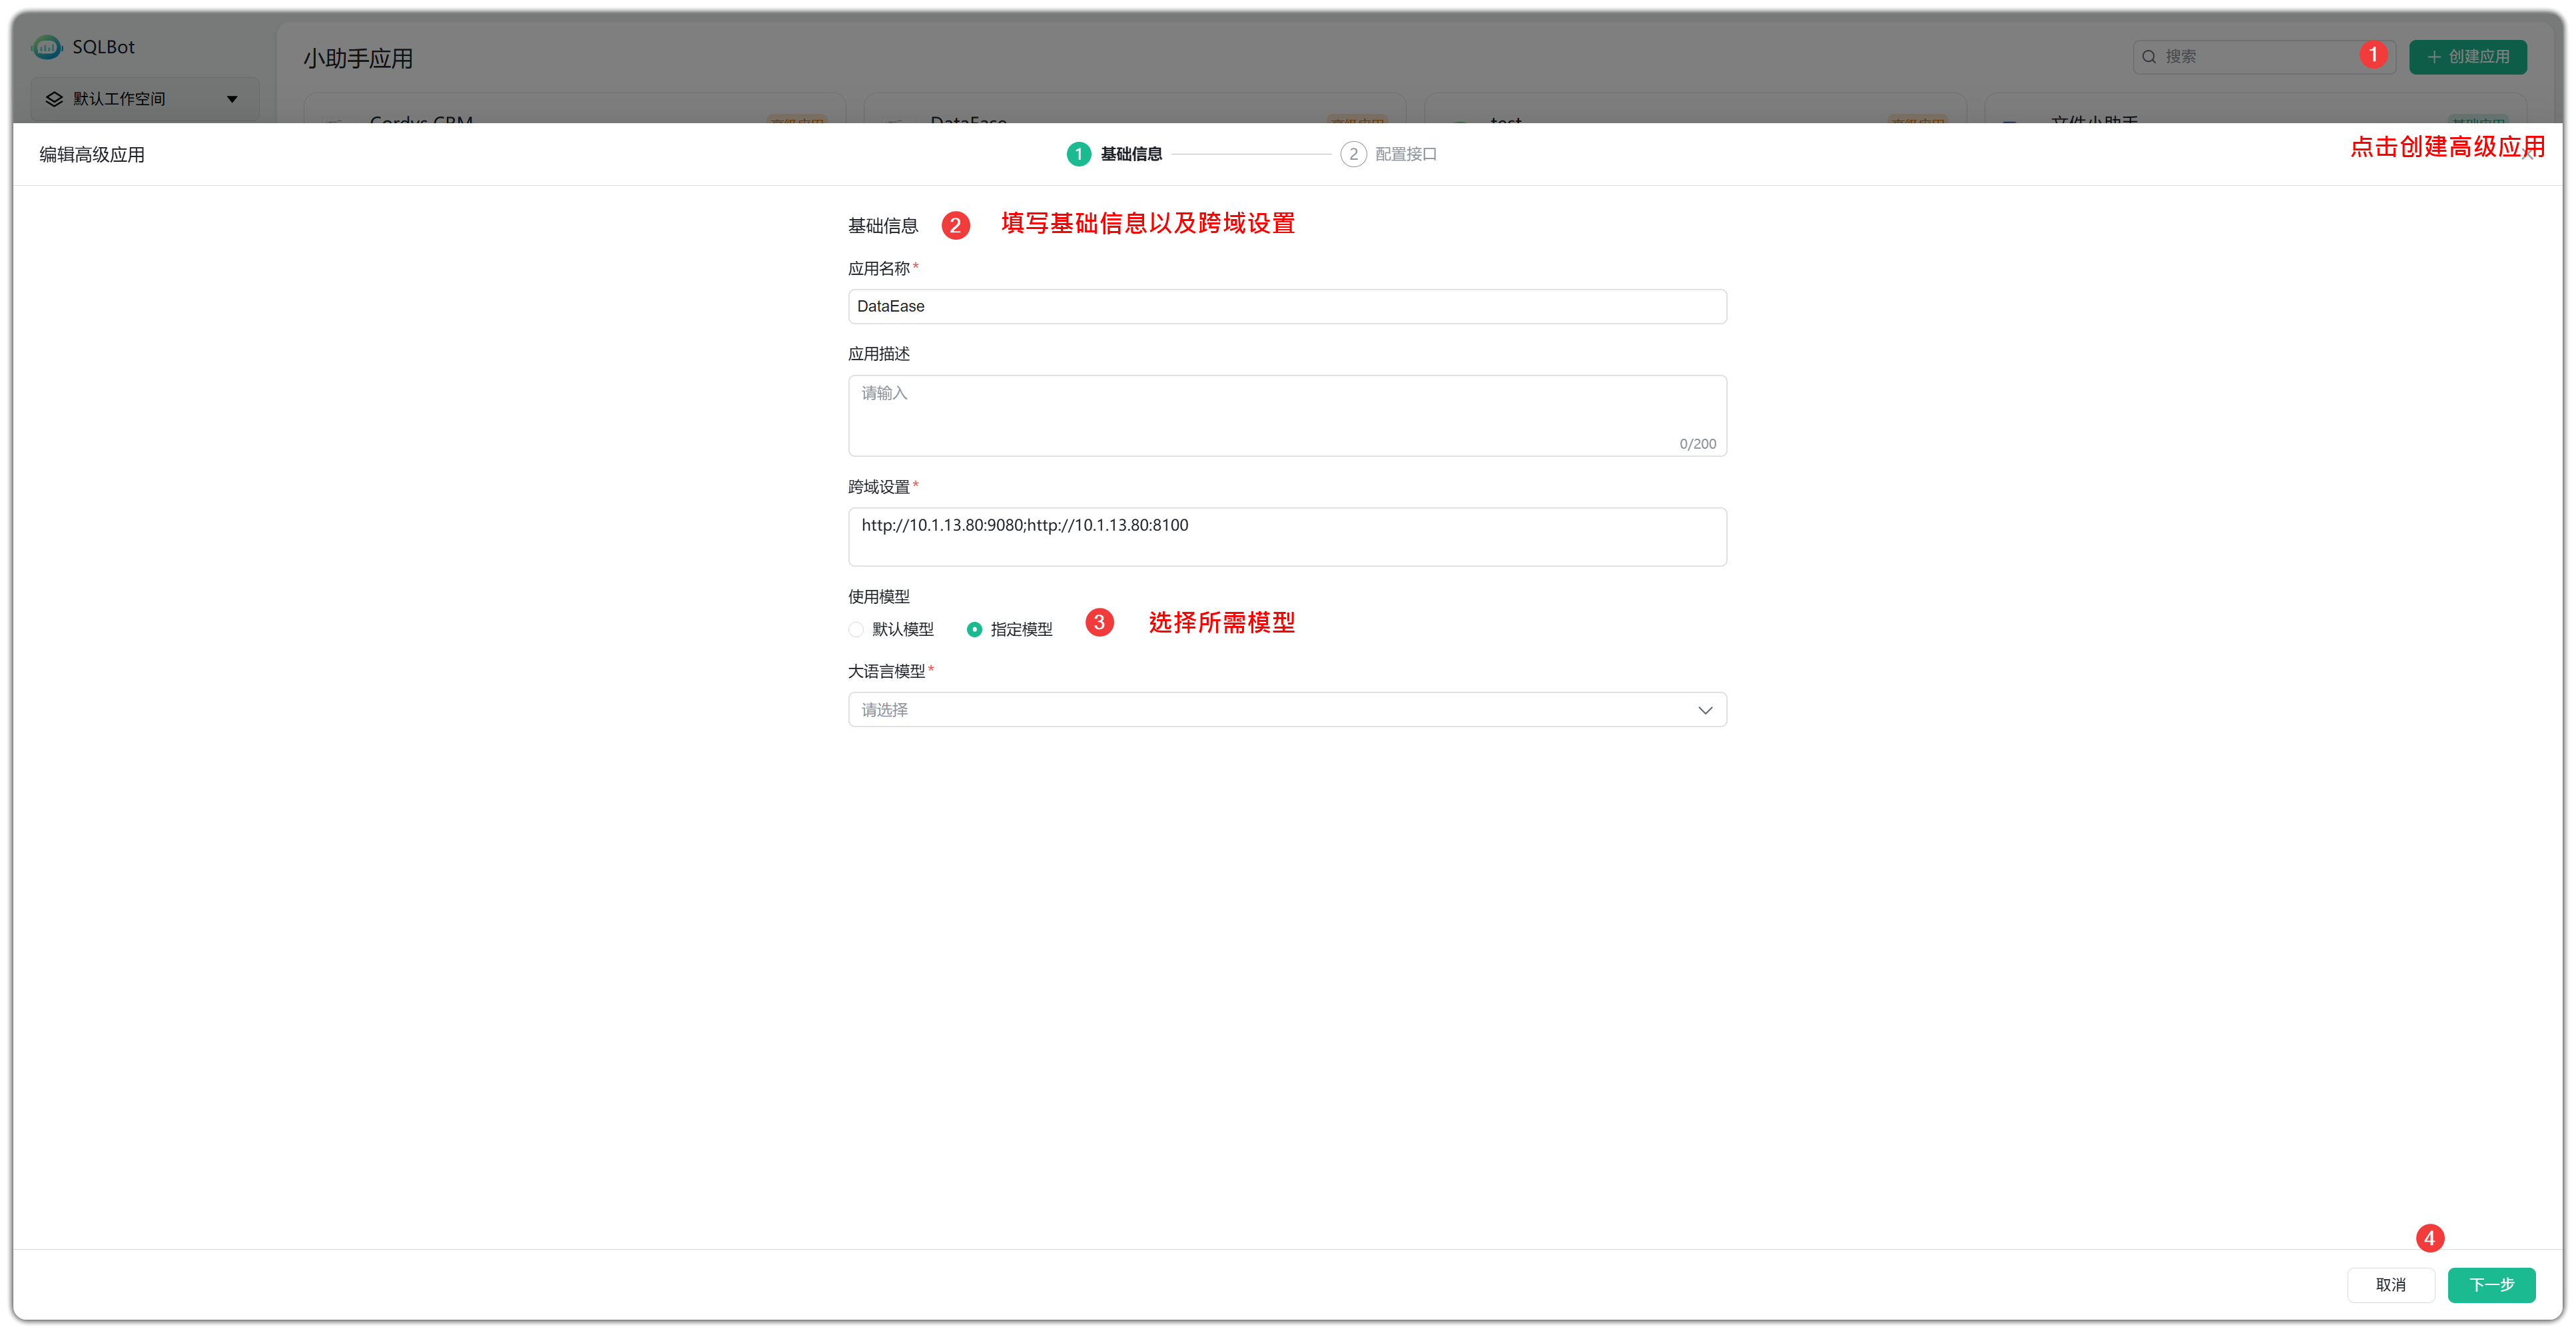Click the SQLBot logo icon
The image size is (2576, 1333).
click(x=47, y=47)
